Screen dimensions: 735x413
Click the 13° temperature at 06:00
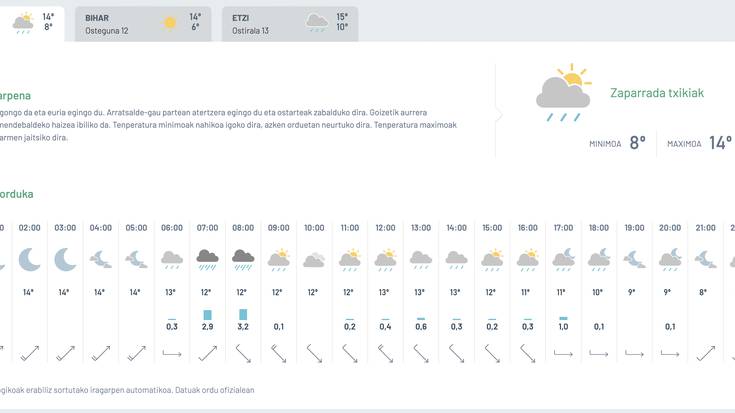(x=171, y=292)
